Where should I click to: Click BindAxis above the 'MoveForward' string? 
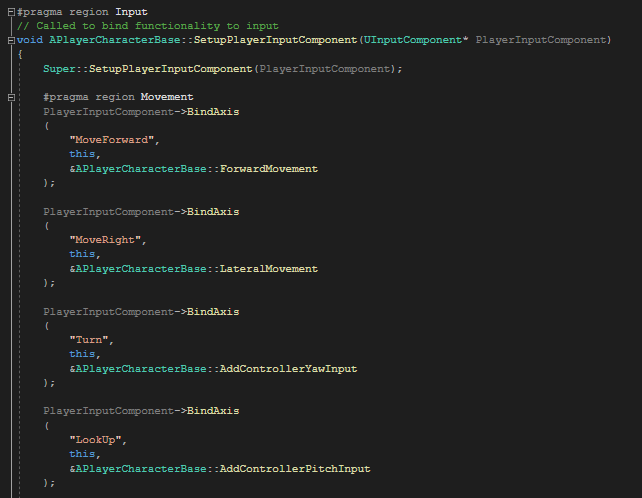[213, 112]
